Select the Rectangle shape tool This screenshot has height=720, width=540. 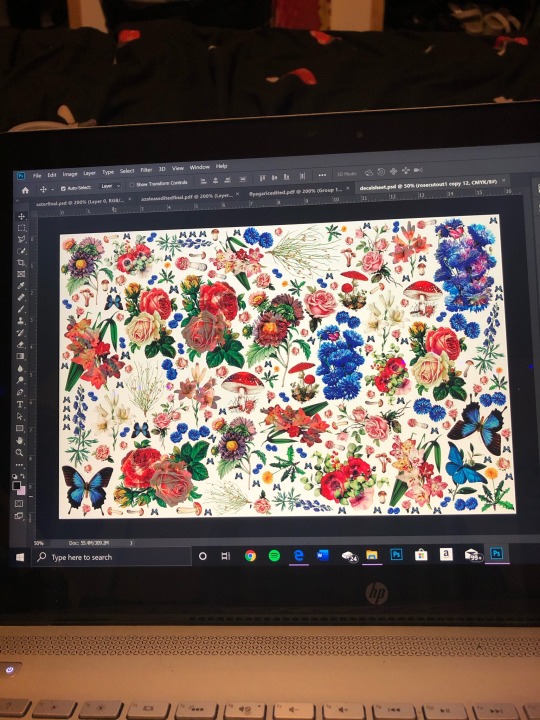pos(20,428)
